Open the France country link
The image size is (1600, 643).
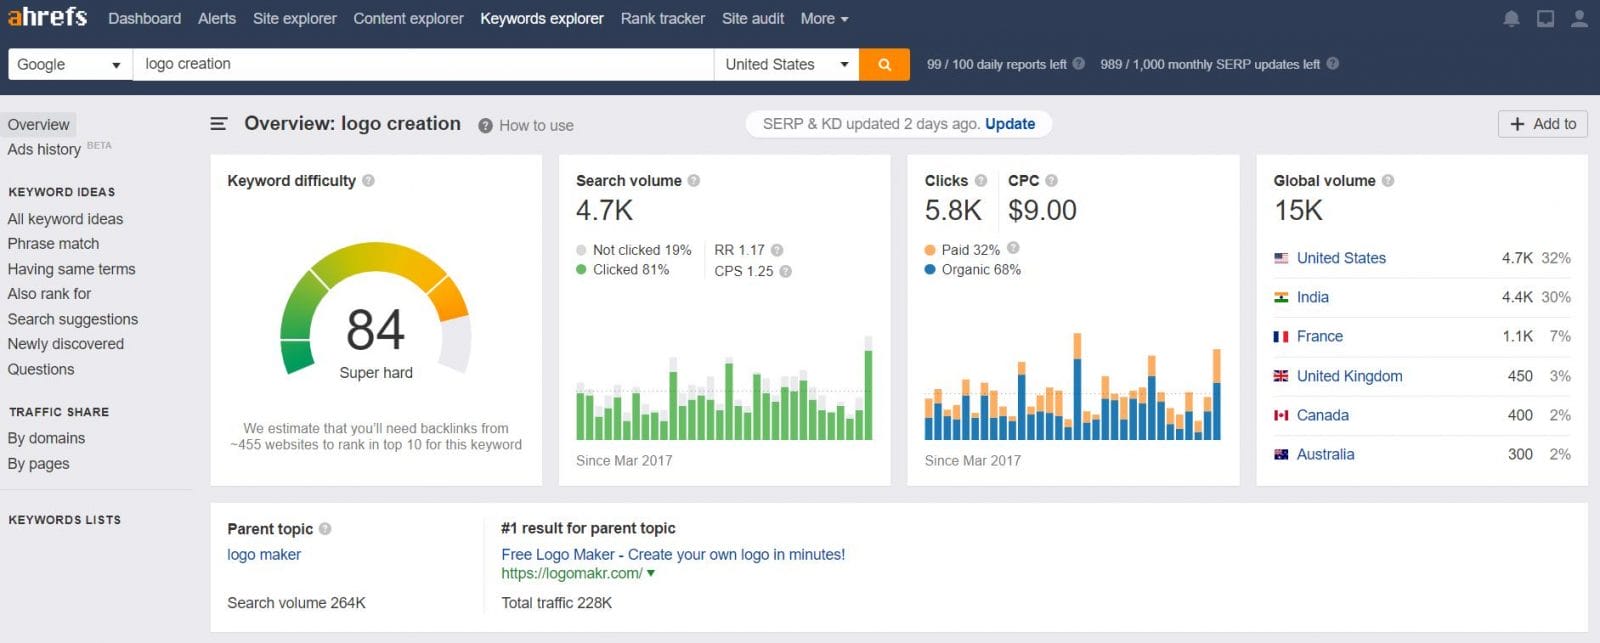click(x=1320, y=337)
